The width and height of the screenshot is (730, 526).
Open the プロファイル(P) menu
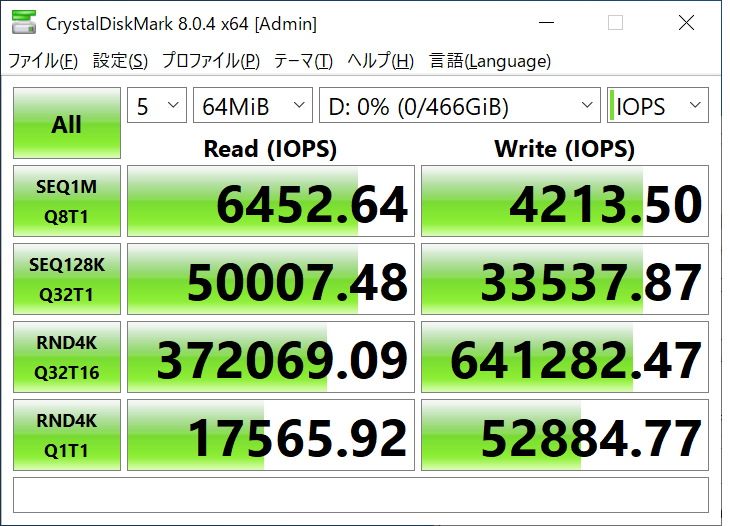coord(210,61)
